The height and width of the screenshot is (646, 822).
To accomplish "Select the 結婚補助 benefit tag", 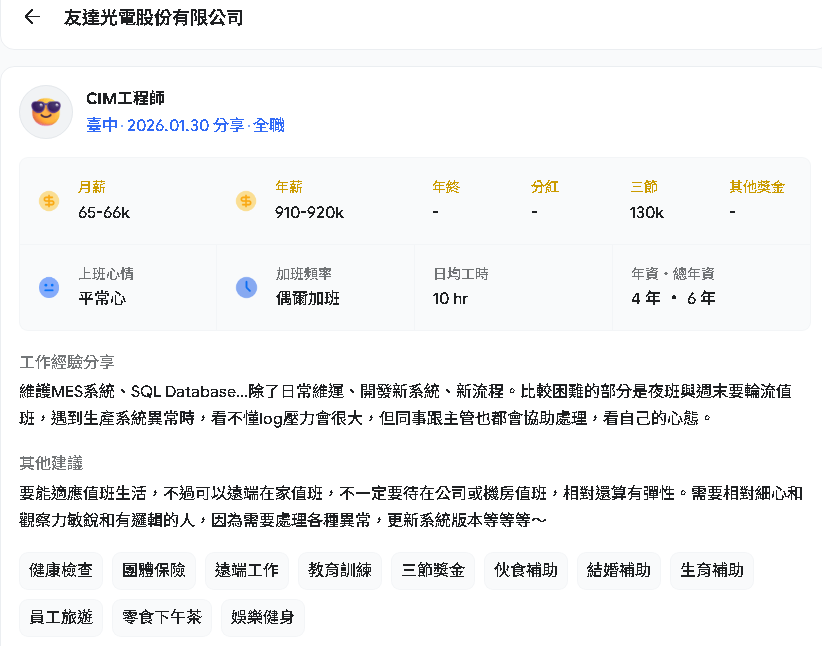I will [x=619, y=570].
